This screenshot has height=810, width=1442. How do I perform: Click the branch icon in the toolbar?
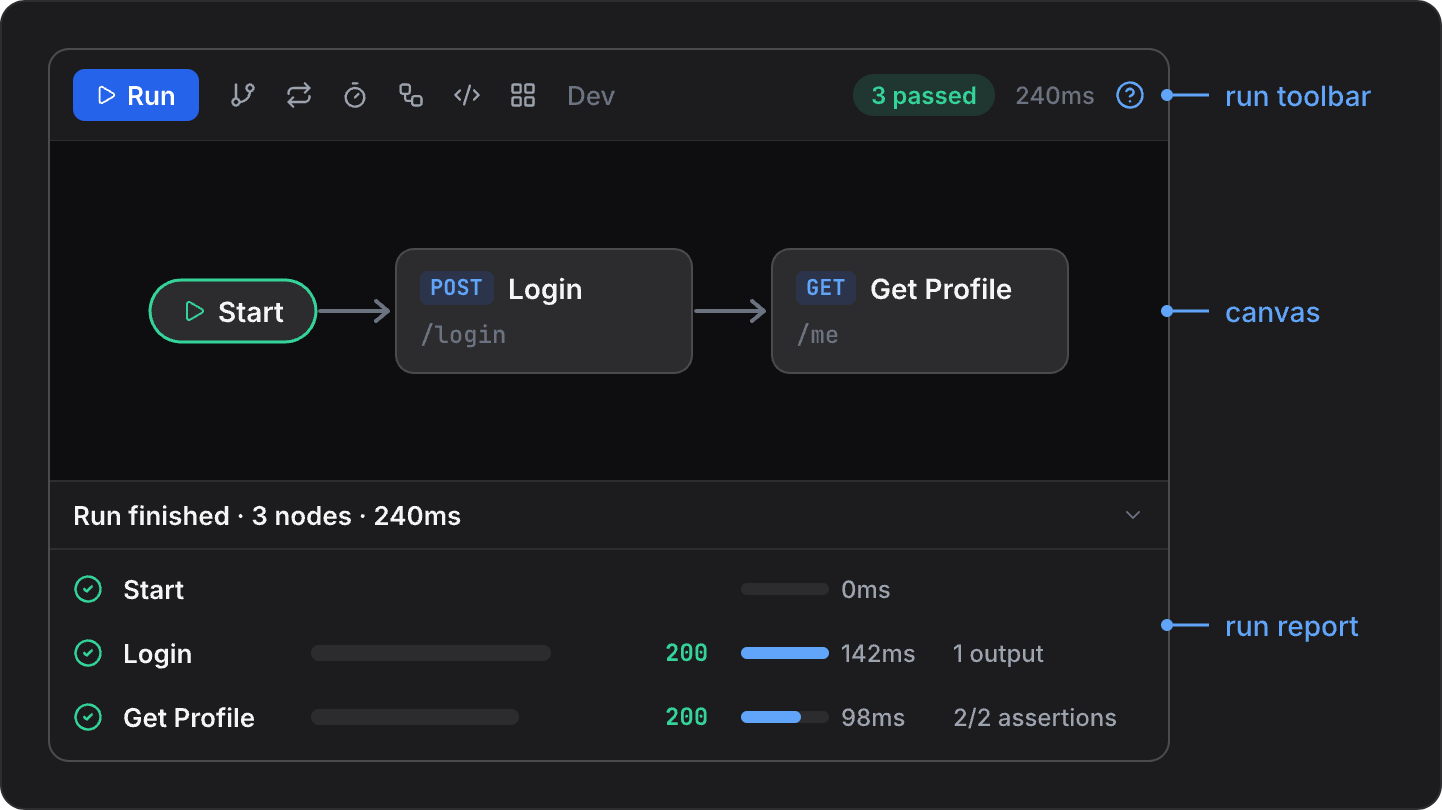coord(243,95)
